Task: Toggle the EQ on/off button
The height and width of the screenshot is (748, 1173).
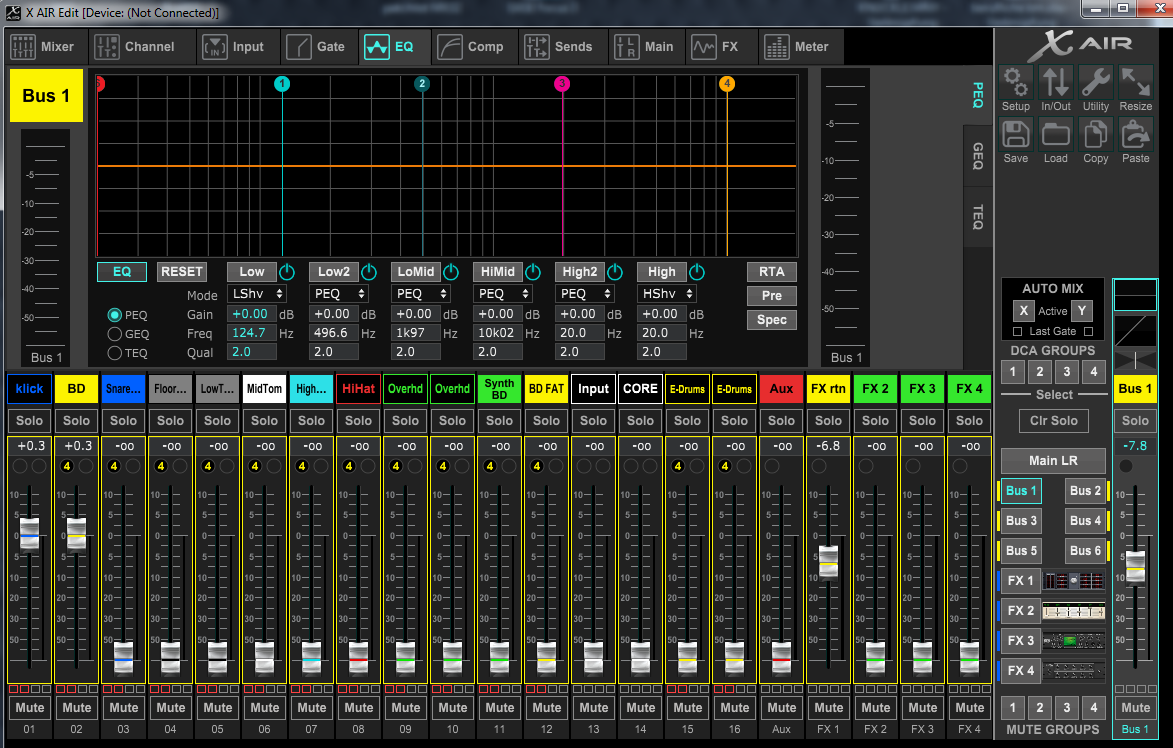Action: tap(121, 272)
